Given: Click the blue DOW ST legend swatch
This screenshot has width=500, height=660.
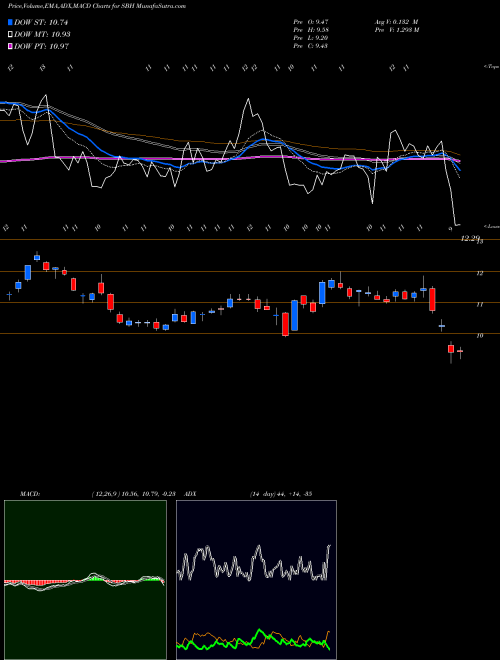Looking at the screenshot, I should click(11, 22).
